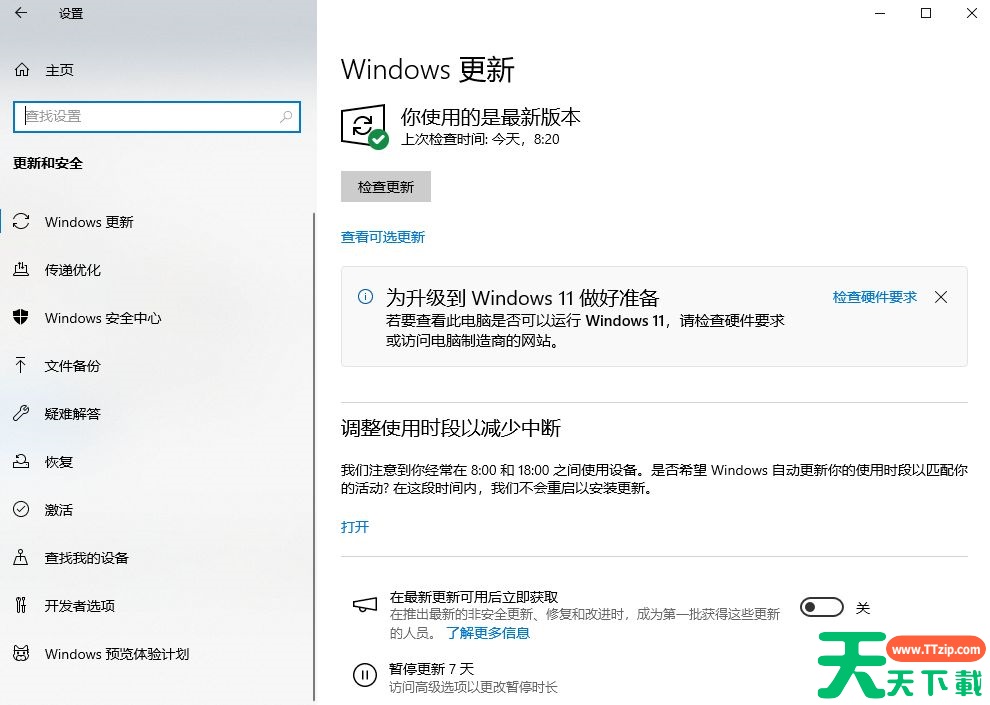990x705 pixels.
Task: Click the 检查更新 button
Action: [x=386, y=186]
